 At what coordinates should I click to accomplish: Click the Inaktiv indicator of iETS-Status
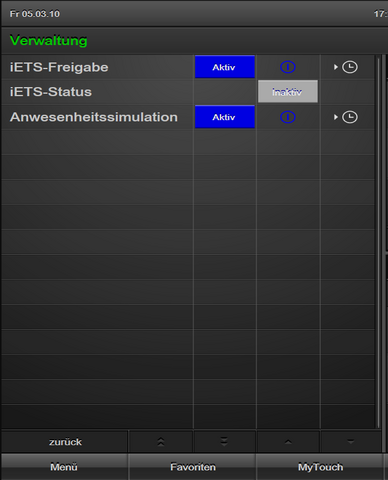288,91
